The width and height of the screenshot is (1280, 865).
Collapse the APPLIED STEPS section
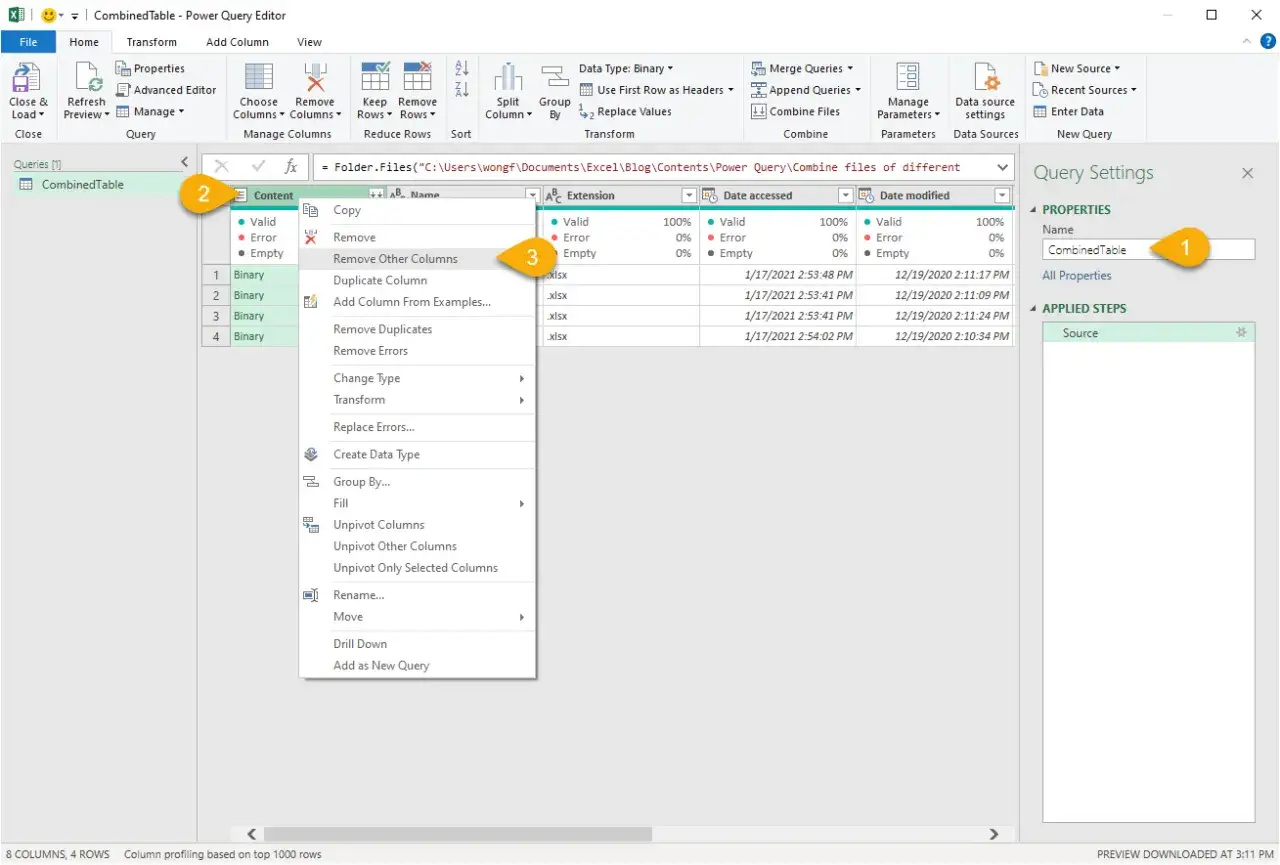click(x=1034, y=309)
